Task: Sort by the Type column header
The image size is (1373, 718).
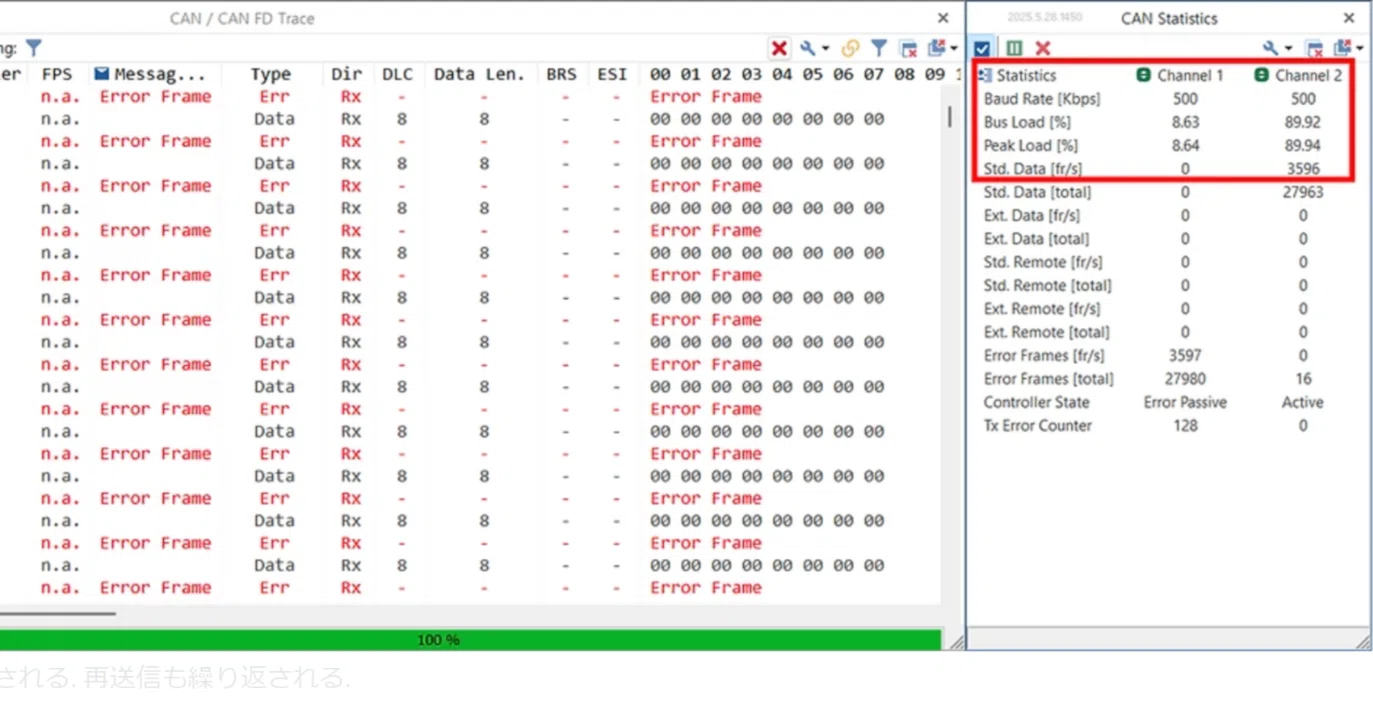Action: [270, 74]
